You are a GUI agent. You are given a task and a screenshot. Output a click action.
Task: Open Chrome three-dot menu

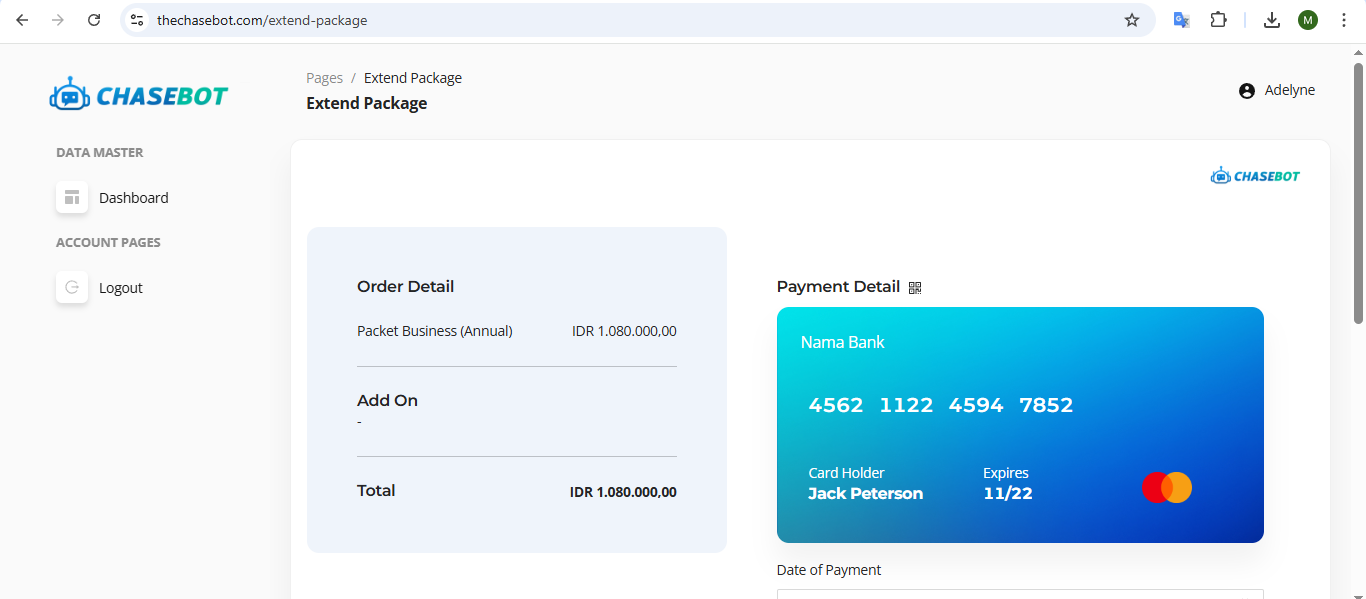coord(1344,20)
